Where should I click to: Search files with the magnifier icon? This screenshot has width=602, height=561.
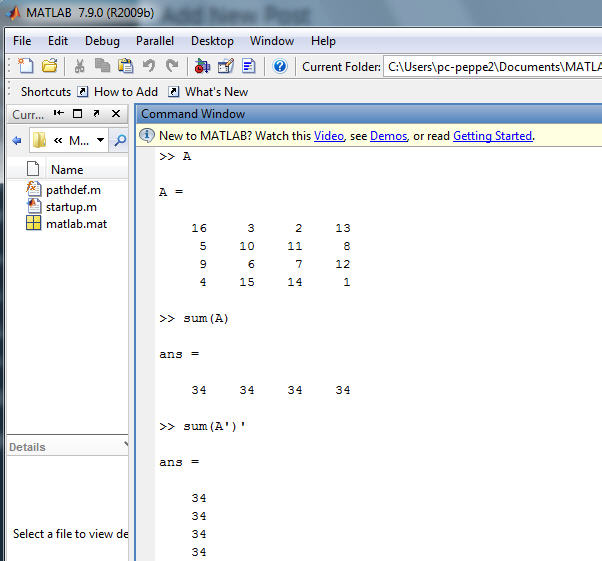tap(120, 141)
